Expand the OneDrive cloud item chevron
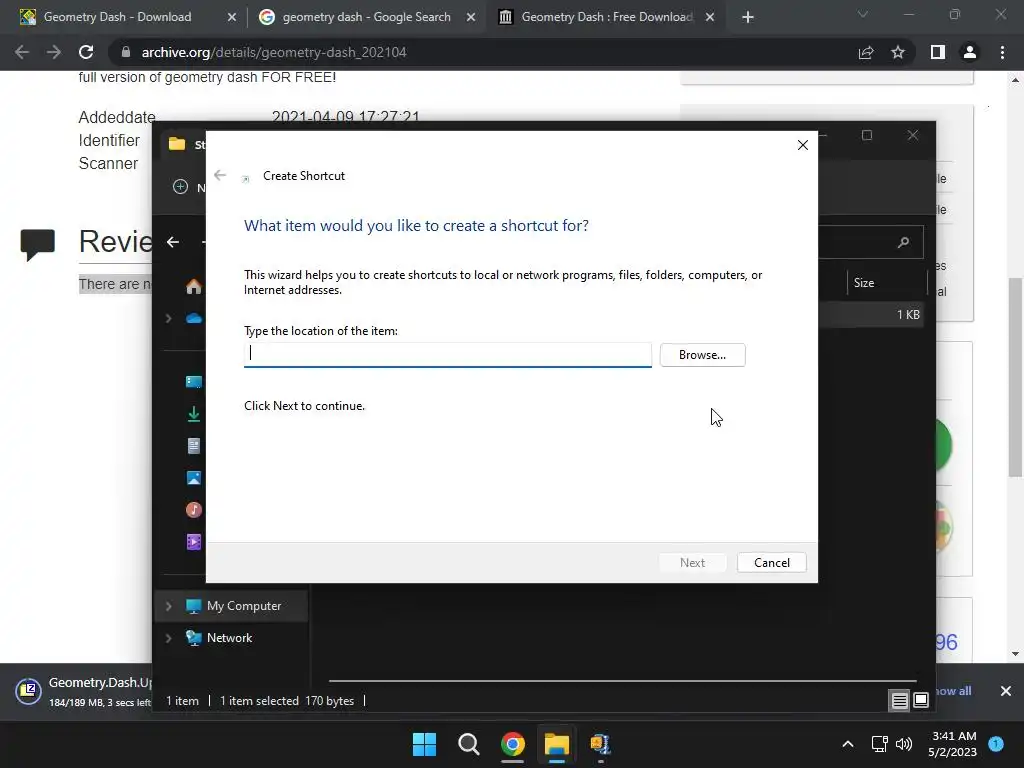The width and height of the screenshot is (1024, 768). click(168, 318)
